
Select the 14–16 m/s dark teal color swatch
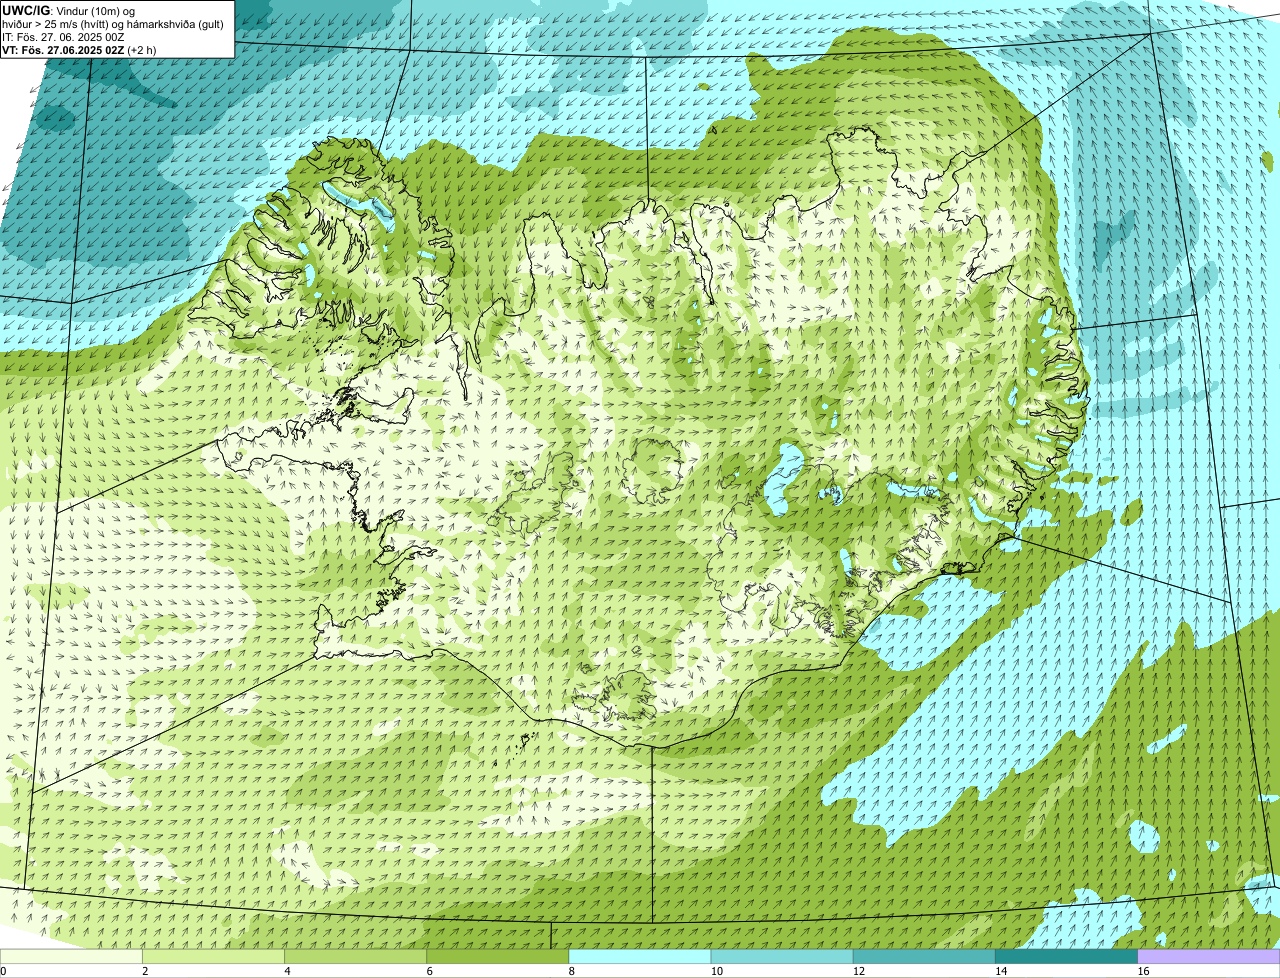click(x=1067, y=956)
